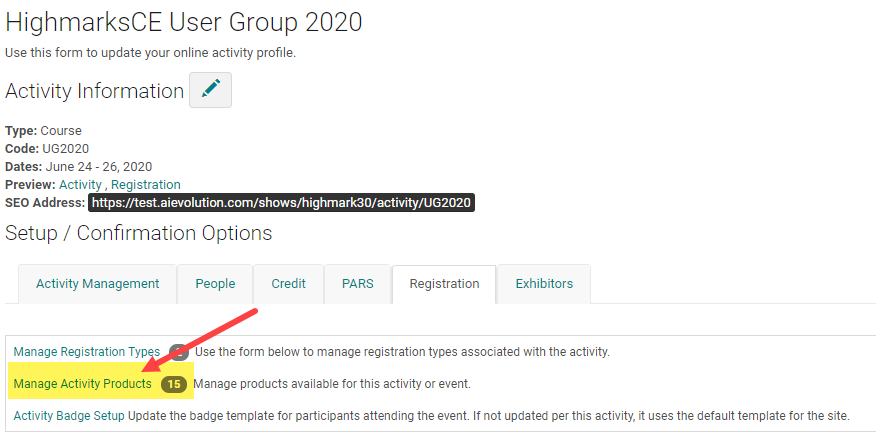Click the Activity Information heading
The width and height of the screenshot is (876, 443).
pyautogui.click(x=94, y=91)
